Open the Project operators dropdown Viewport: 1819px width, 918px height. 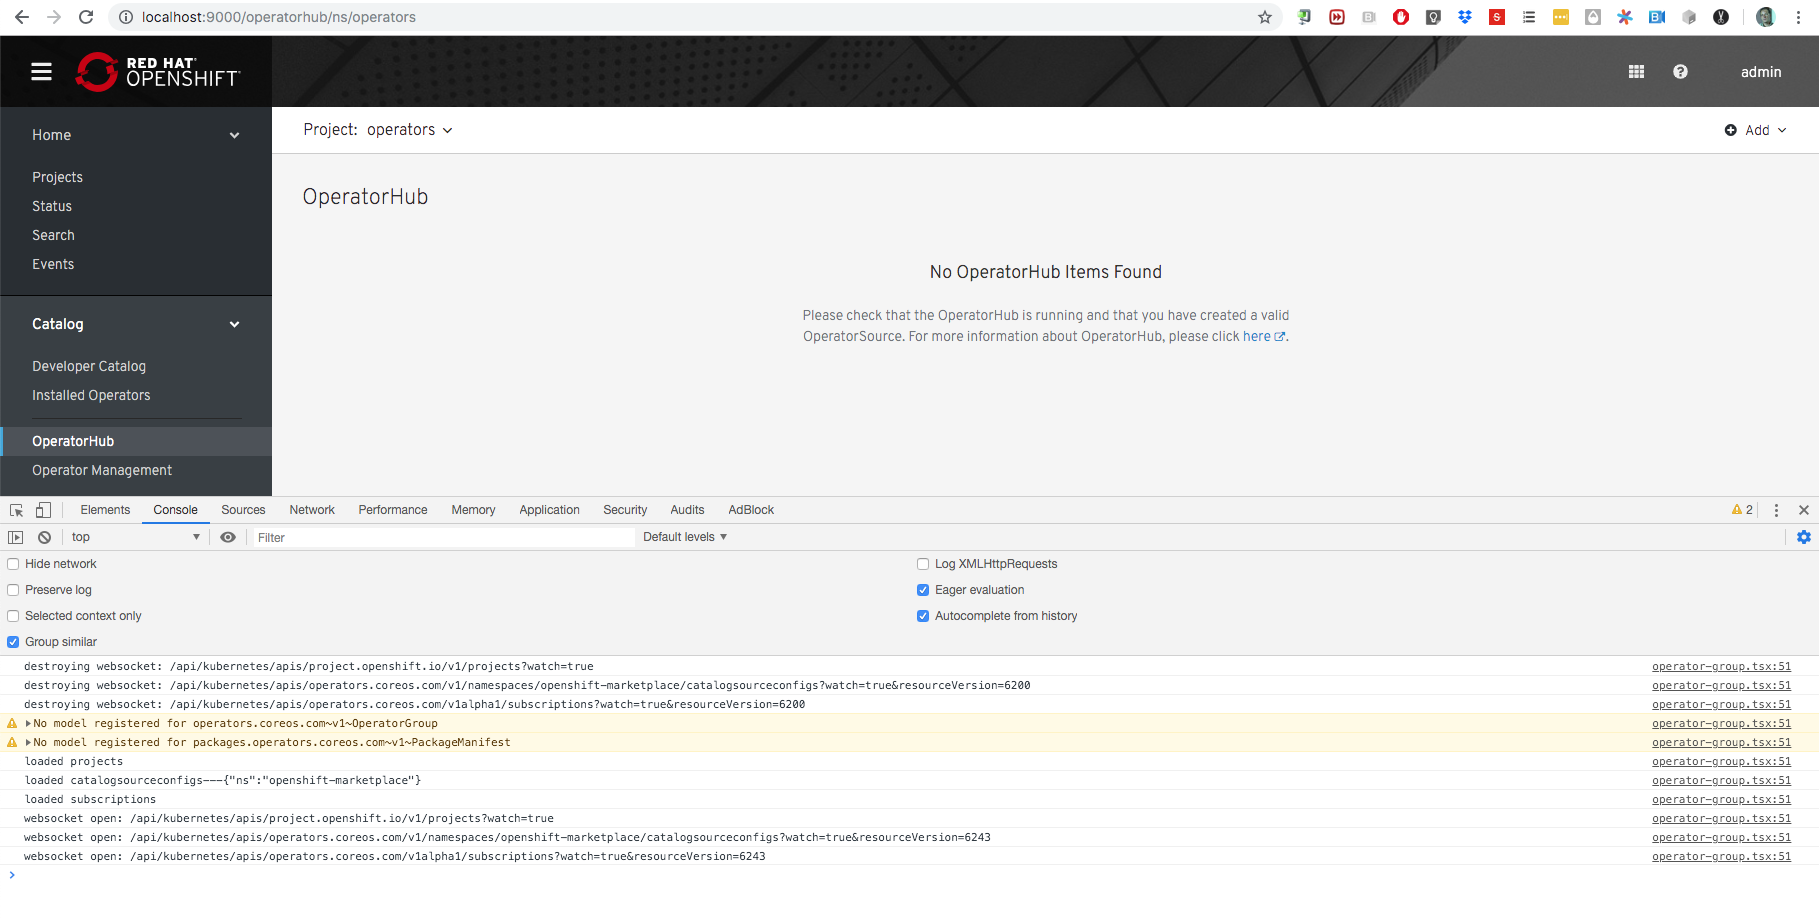(x=410, y=130)
